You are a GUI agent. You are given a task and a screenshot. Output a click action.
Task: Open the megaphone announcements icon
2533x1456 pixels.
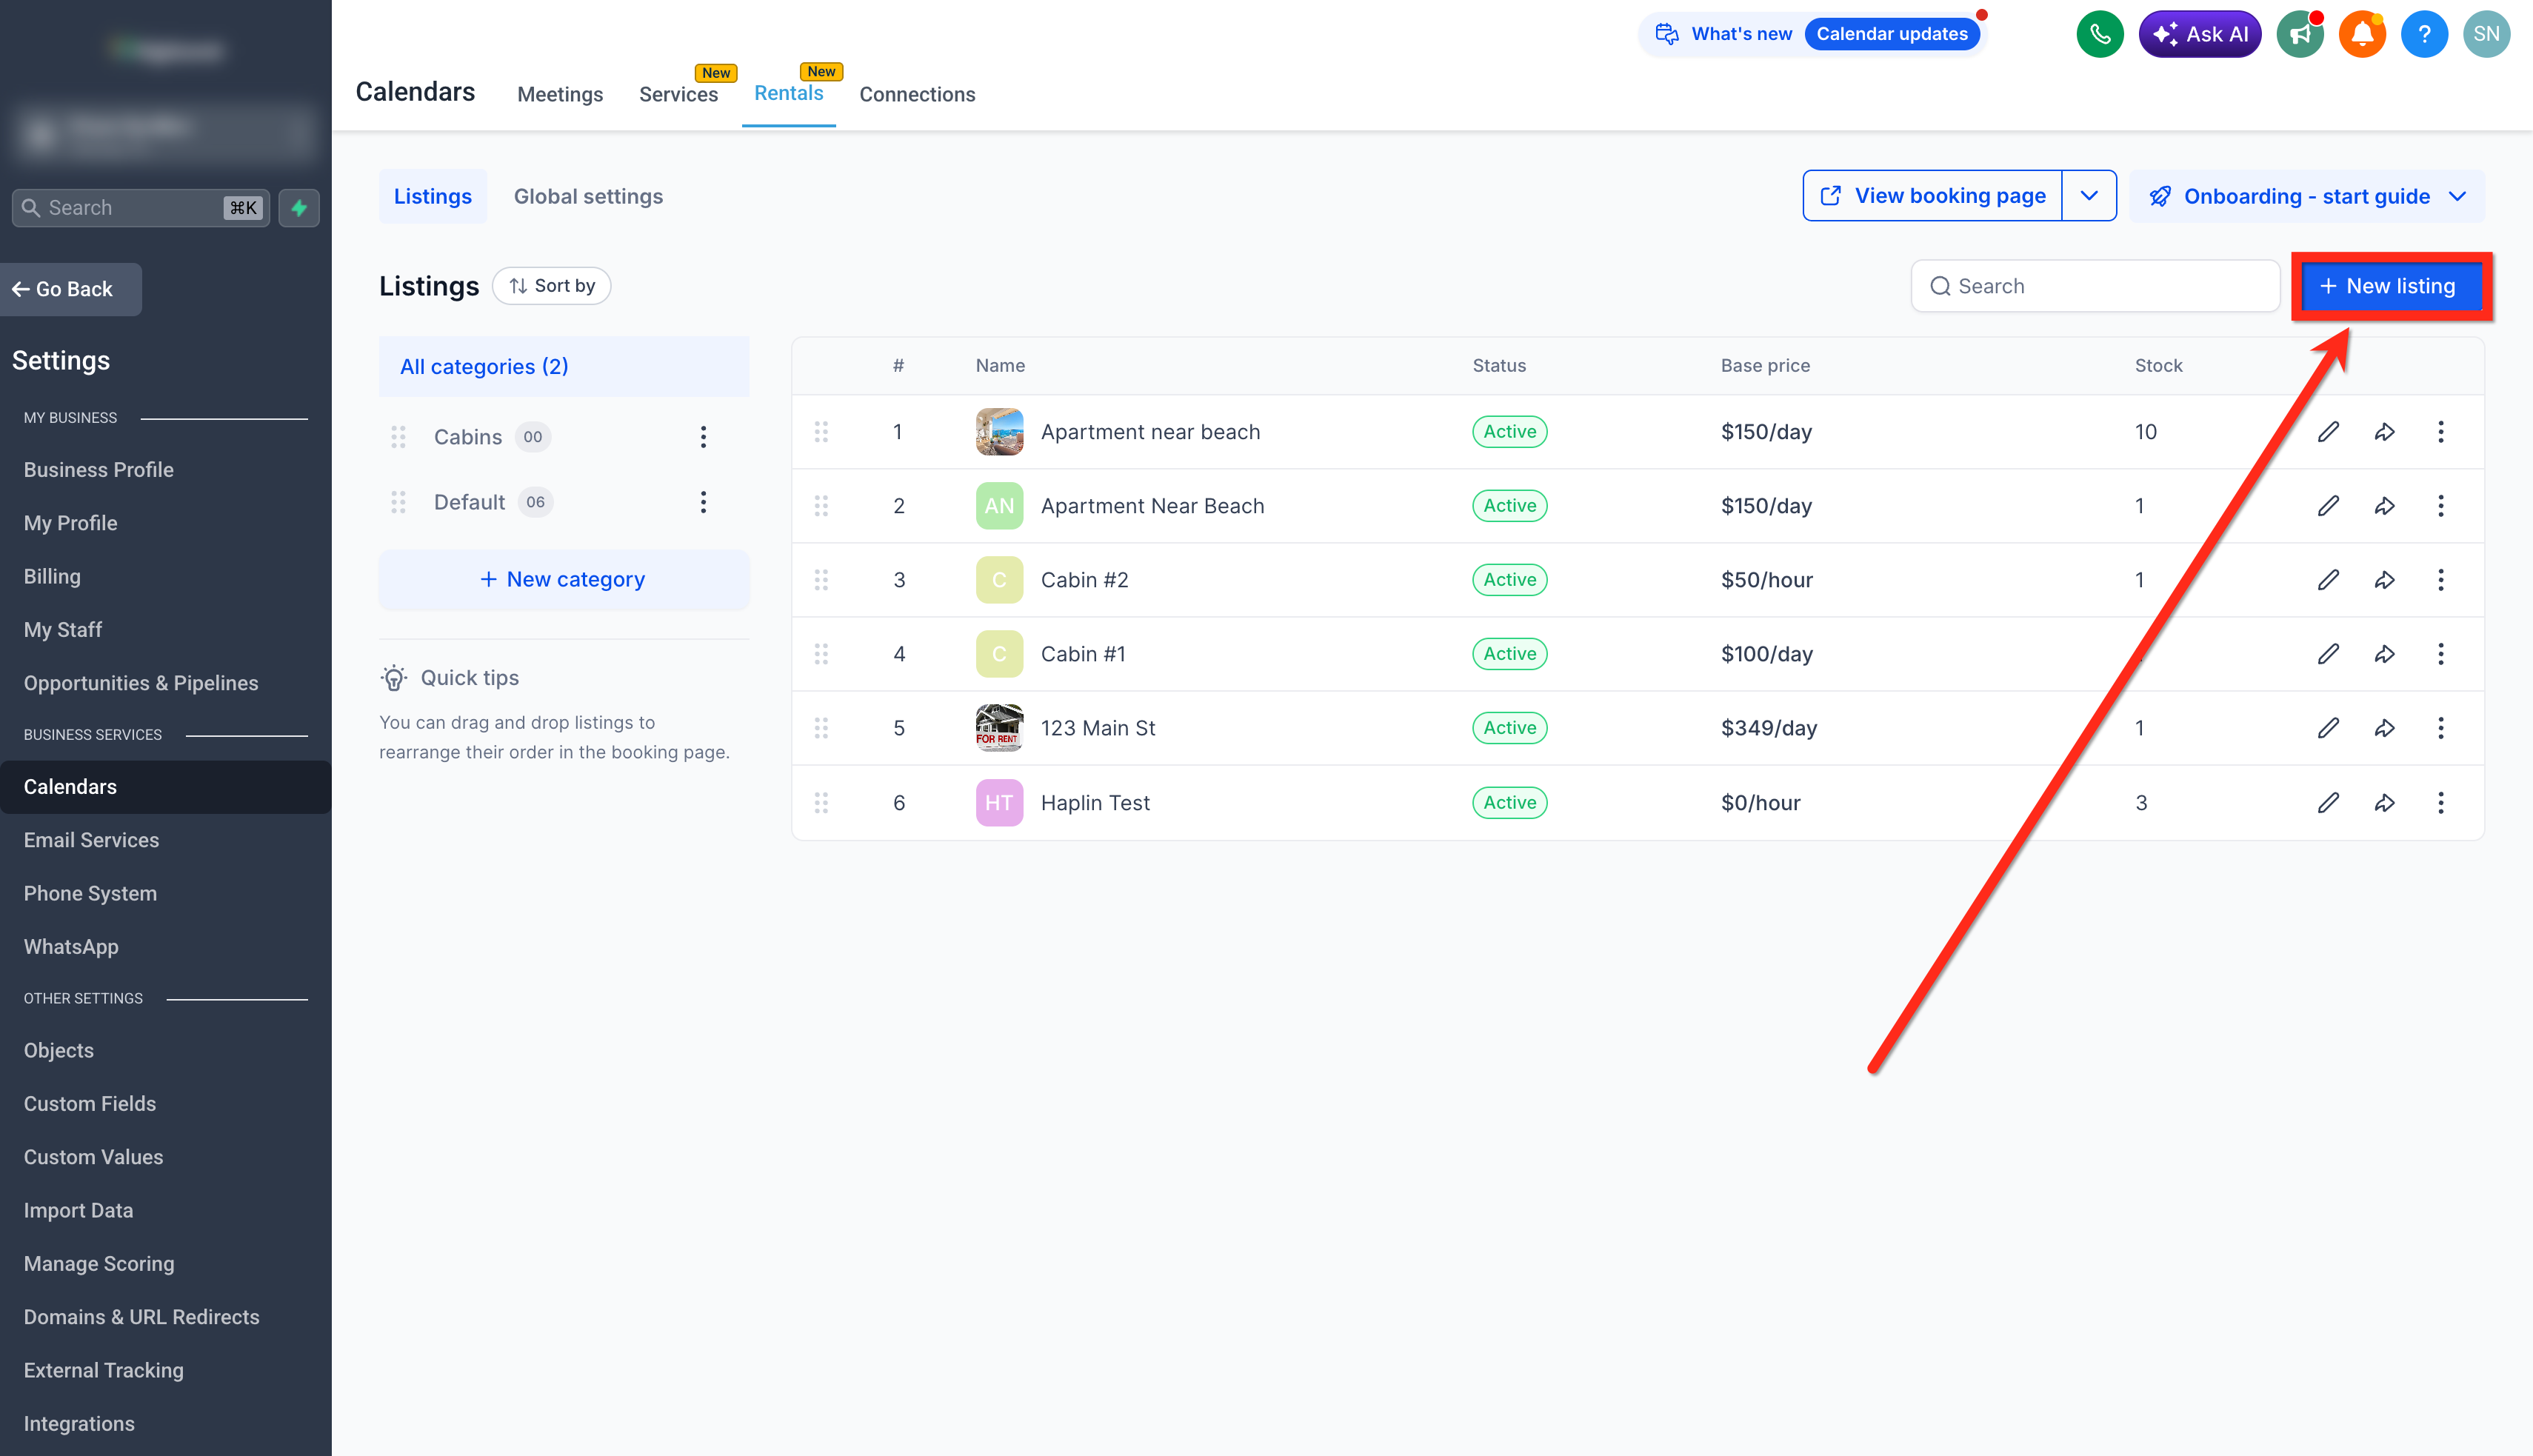tap(2300, 34)
